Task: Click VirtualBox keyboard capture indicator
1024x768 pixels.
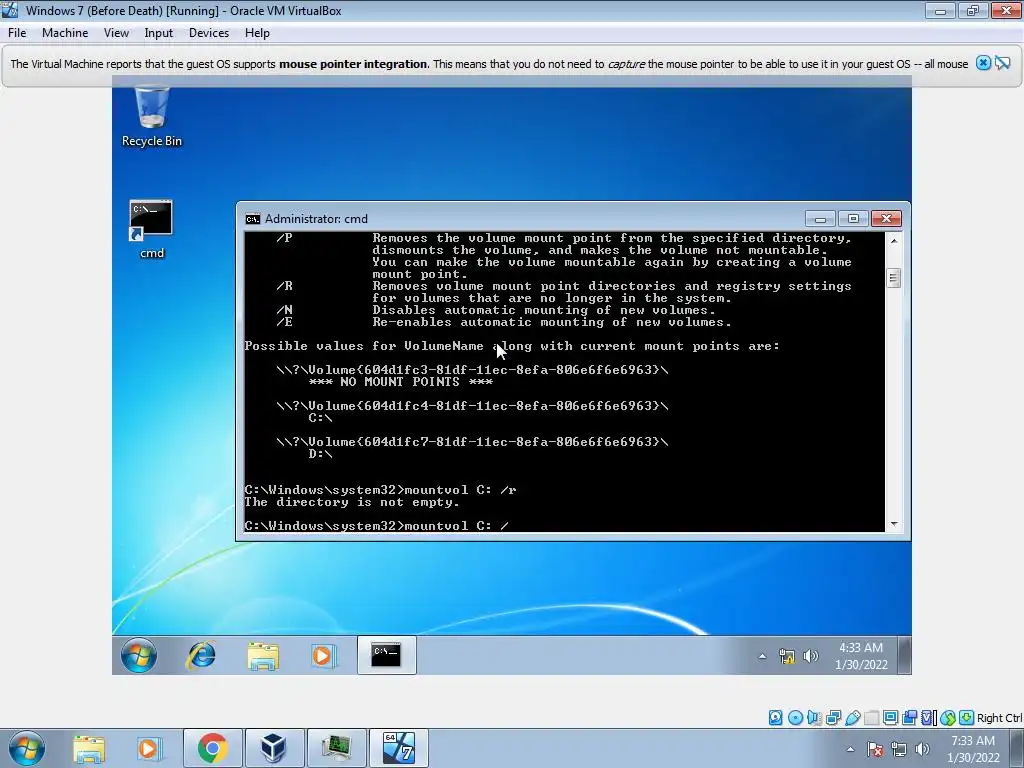Action: tap(967, 718)
